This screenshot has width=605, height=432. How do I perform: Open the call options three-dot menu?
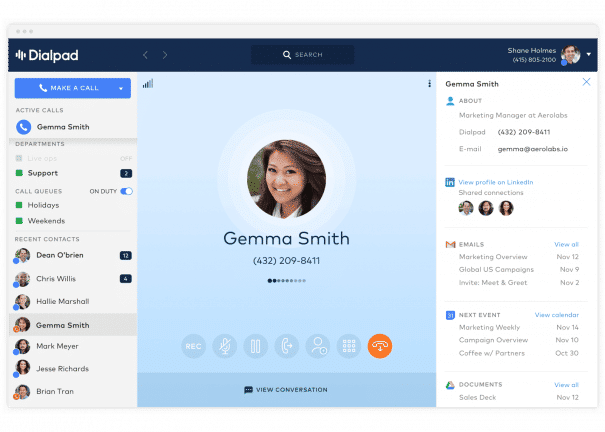(429, 84)
